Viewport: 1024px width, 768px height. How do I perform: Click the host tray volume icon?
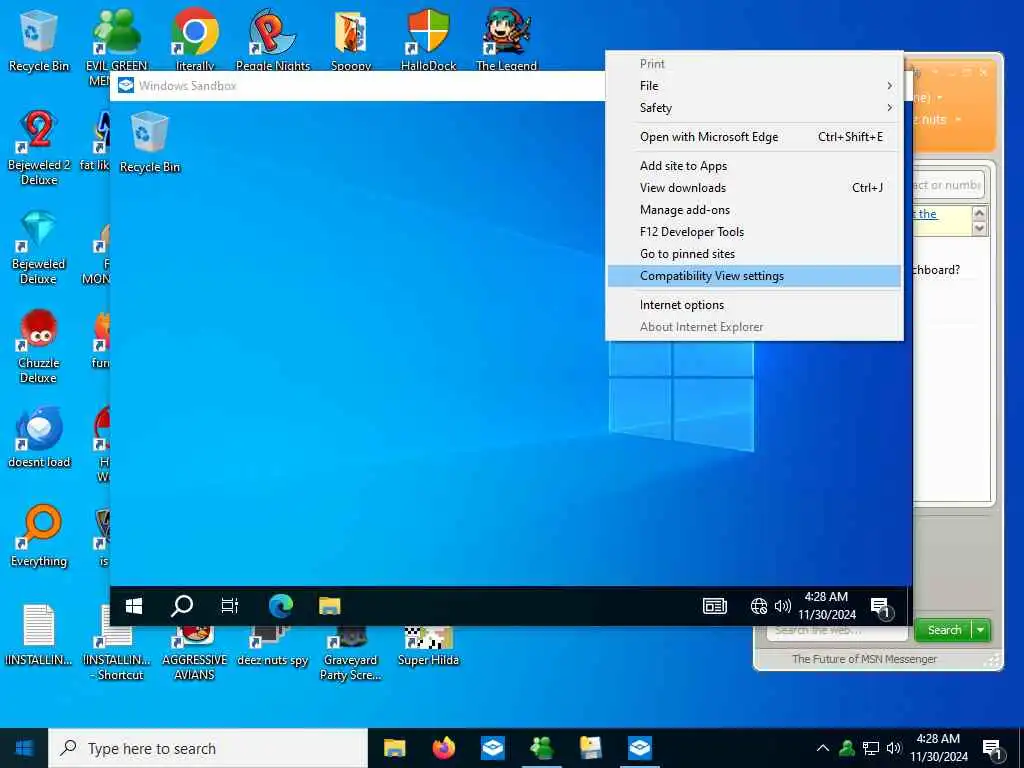point(894,748)
